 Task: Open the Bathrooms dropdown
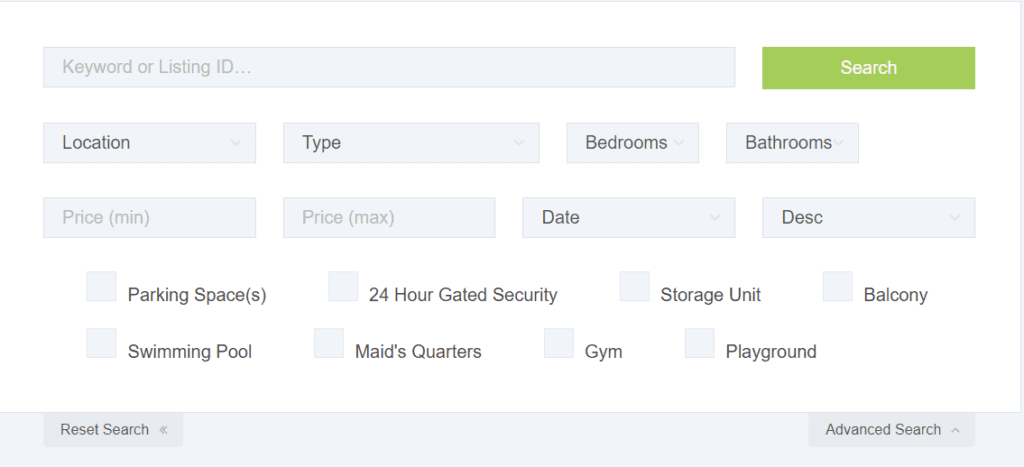[792, 142]
